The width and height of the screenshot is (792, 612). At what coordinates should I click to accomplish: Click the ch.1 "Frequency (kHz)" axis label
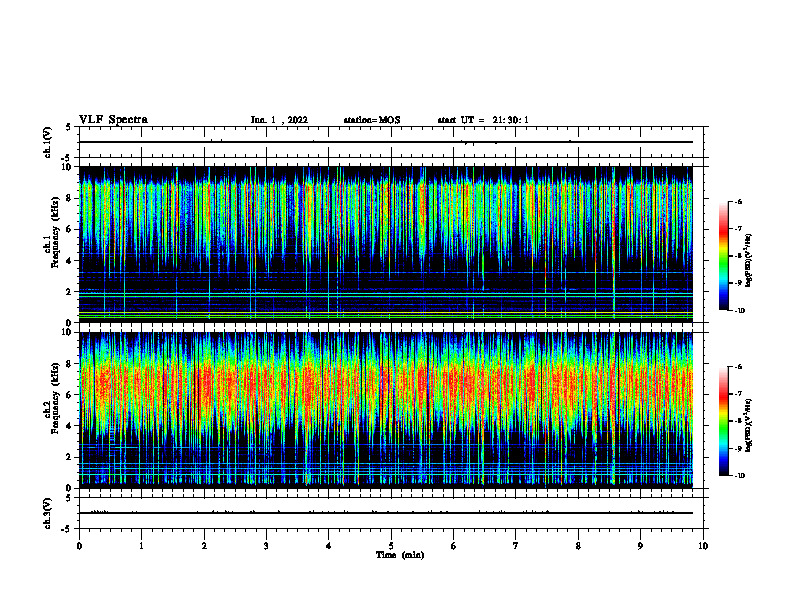pos(56,233)
